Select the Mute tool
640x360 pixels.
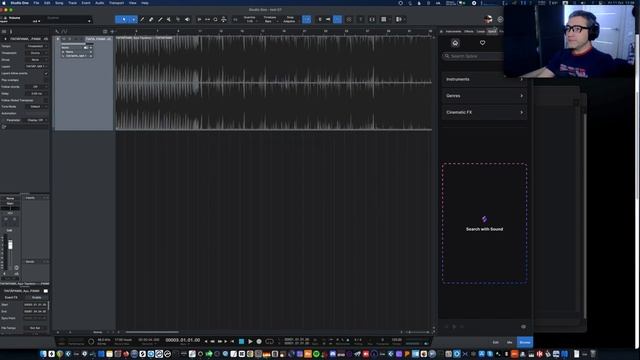coord(169,19)
